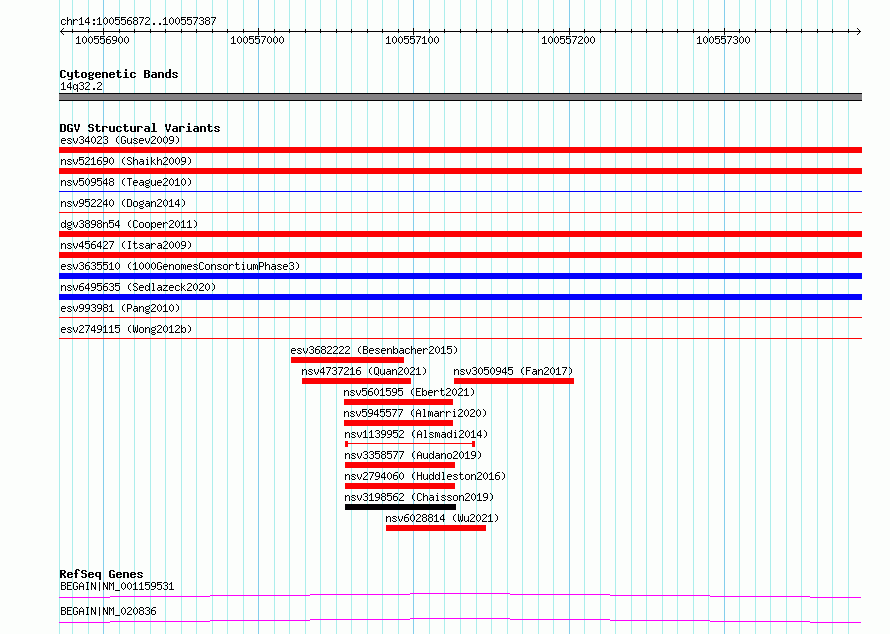Click the 100556900 ruler position
The image size is (890, 634).
coord(102,40)
